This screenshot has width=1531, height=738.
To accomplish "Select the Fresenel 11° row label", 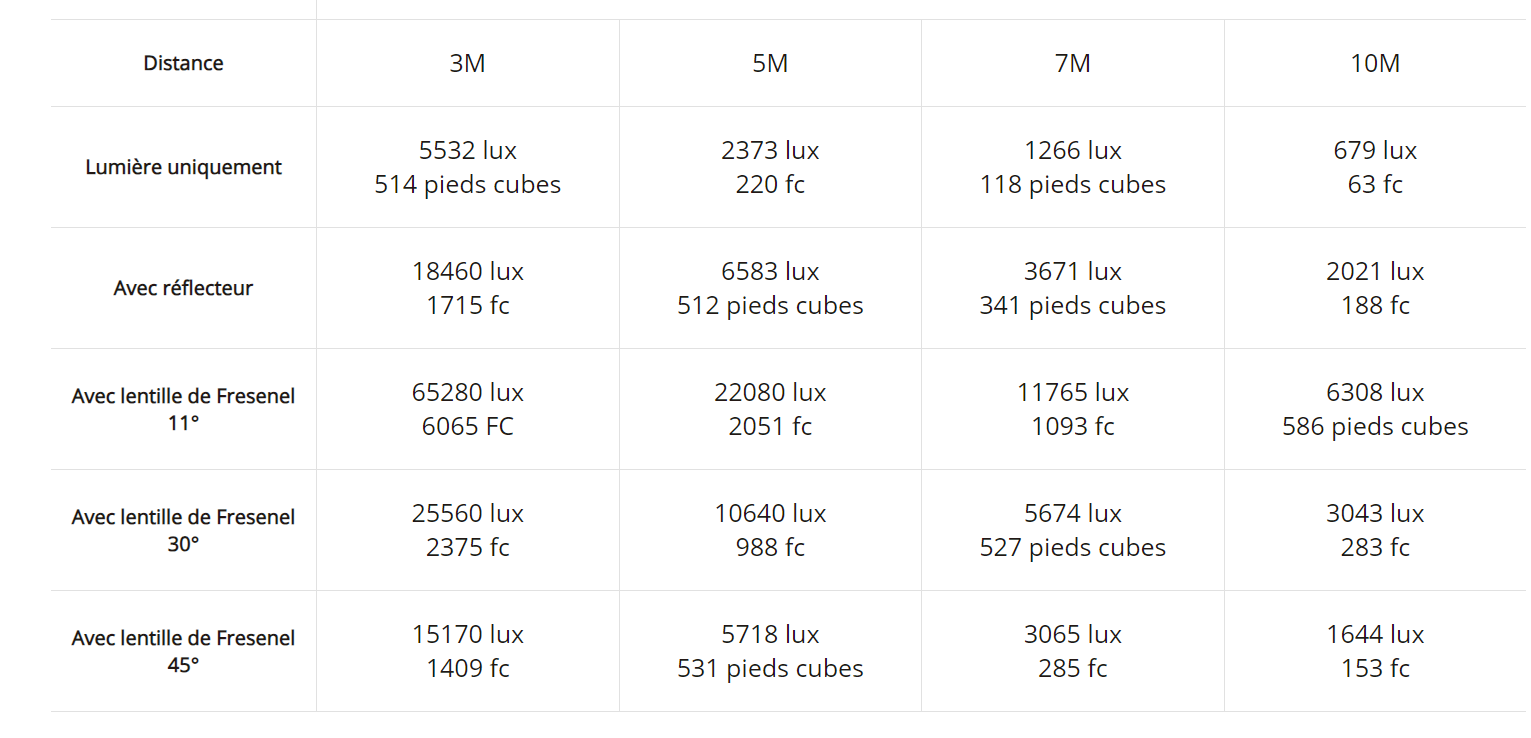I will (x=183, y=409).
